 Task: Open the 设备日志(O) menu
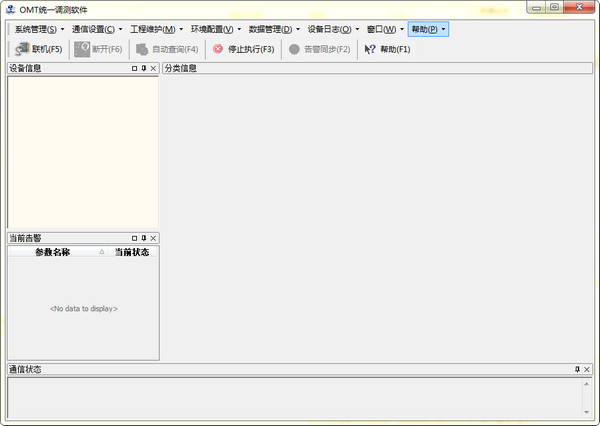(329, 29)
